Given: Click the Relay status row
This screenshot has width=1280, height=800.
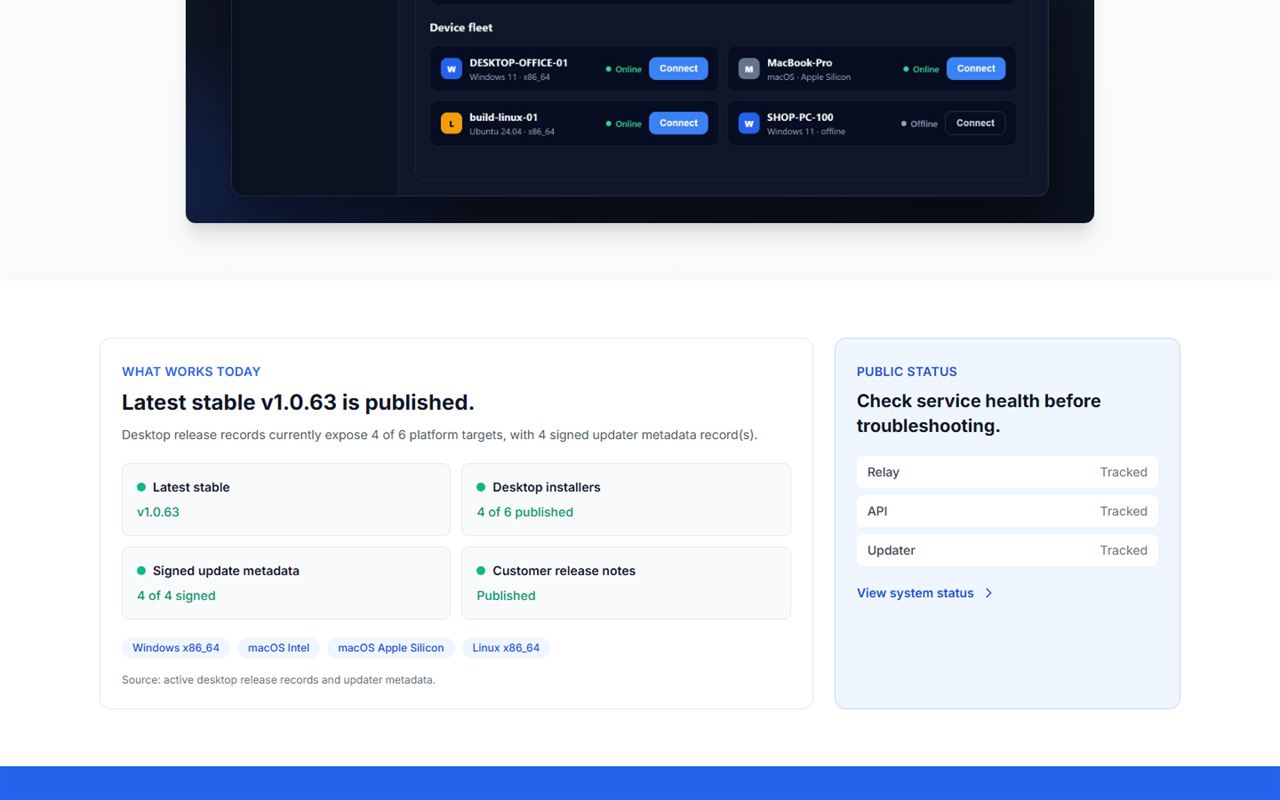Looking at the screenshot, I should coord(1007,472).
